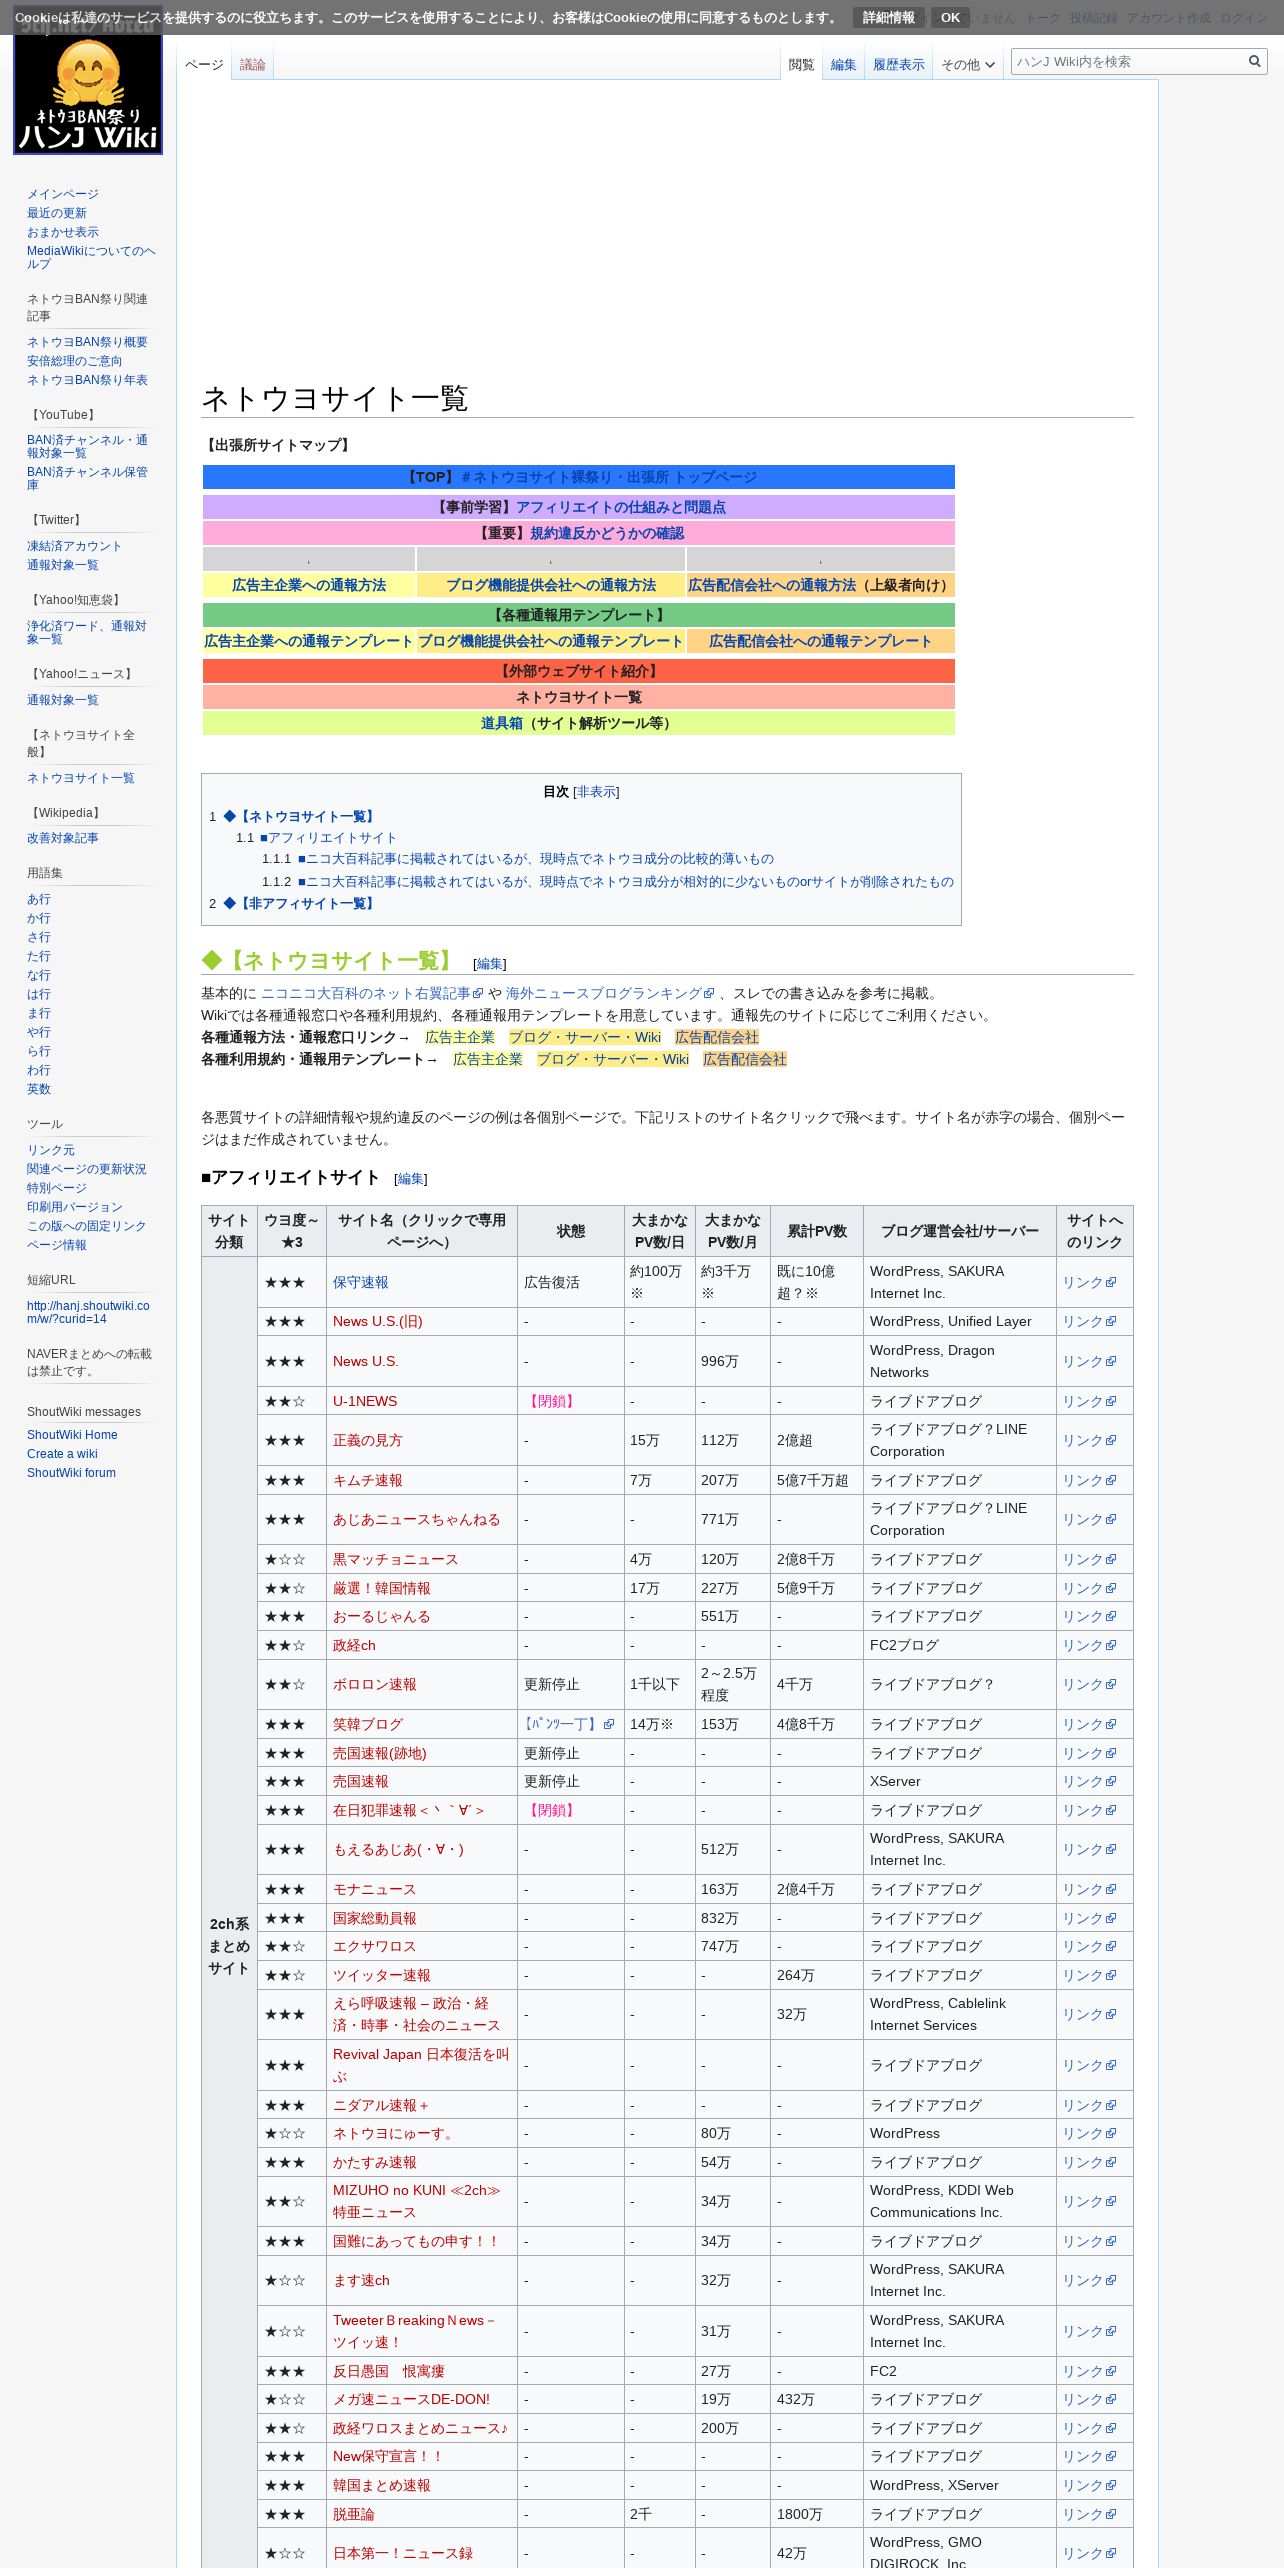Open the 編集 tab

[x=843, y=65]
